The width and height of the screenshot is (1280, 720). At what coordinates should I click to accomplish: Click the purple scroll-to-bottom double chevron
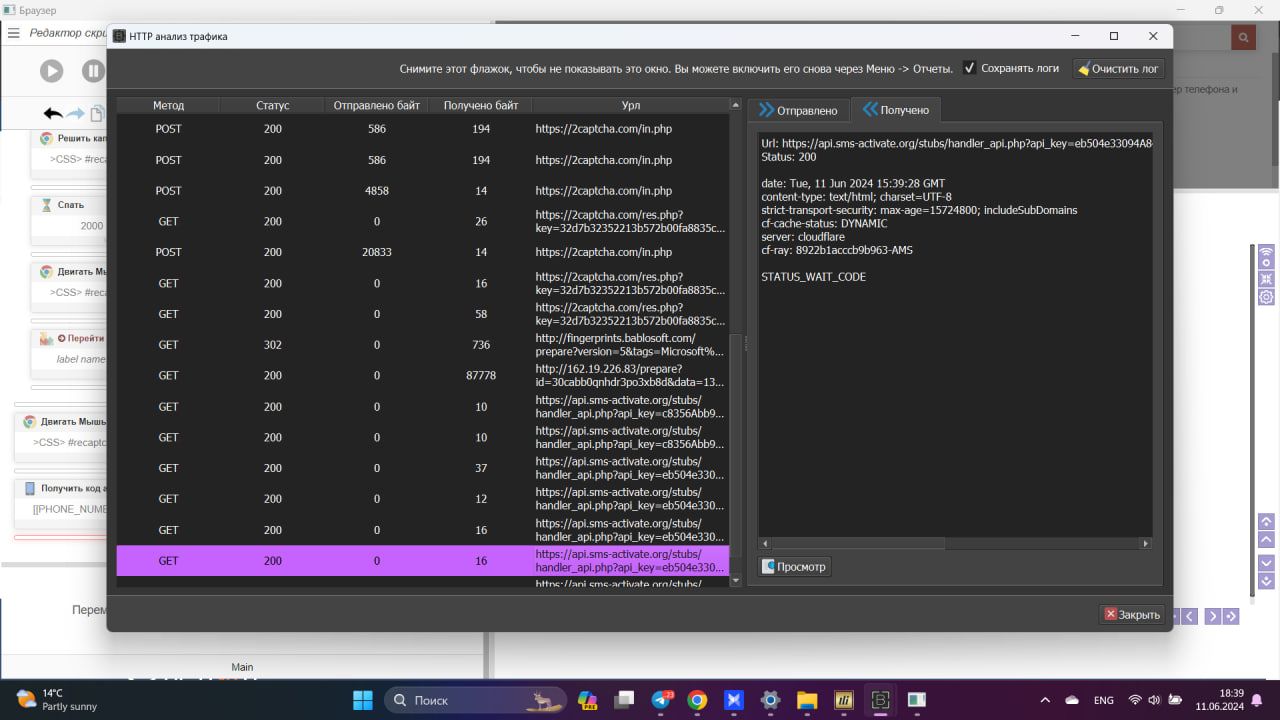1266,581
